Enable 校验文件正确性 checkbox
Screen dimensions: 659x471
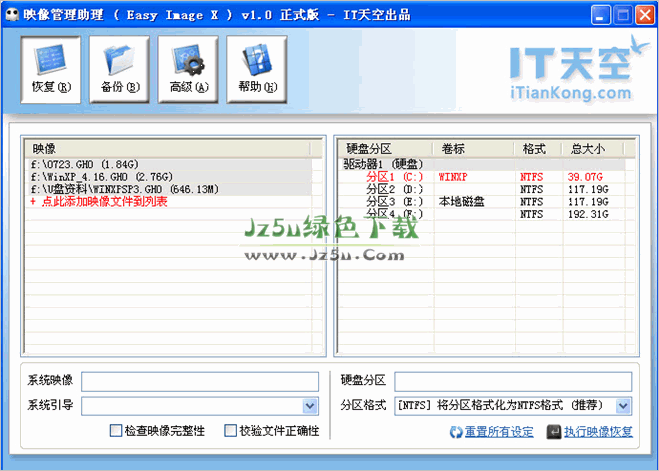[230, 430]
